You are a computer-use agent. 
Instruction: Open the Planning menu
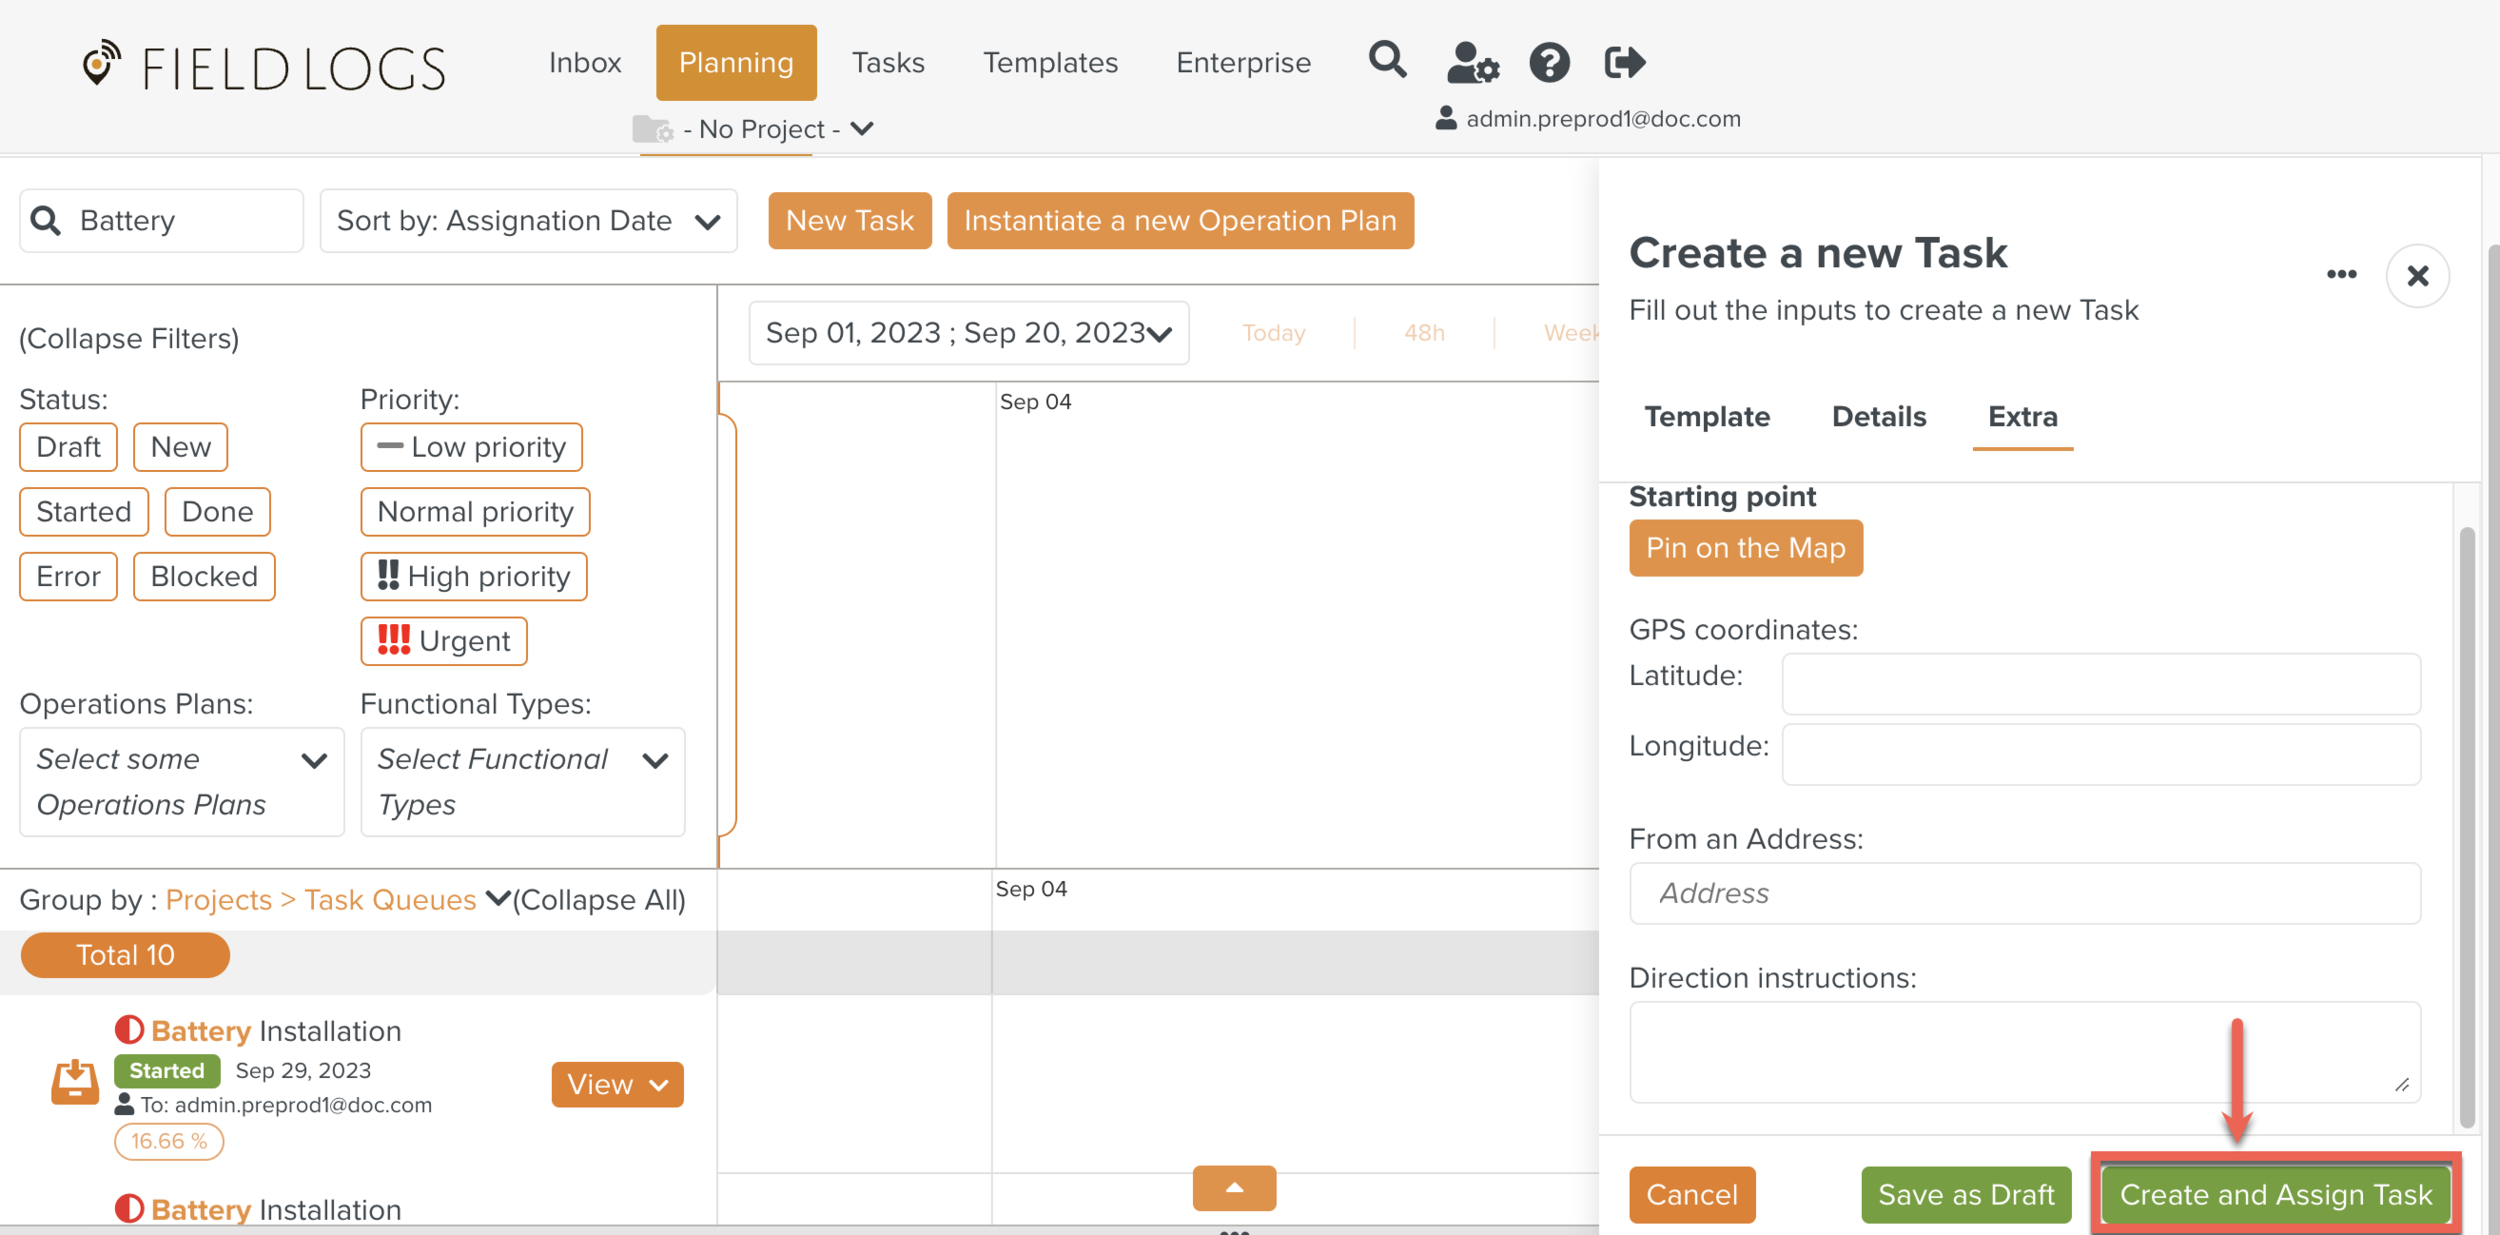[736, 62]
